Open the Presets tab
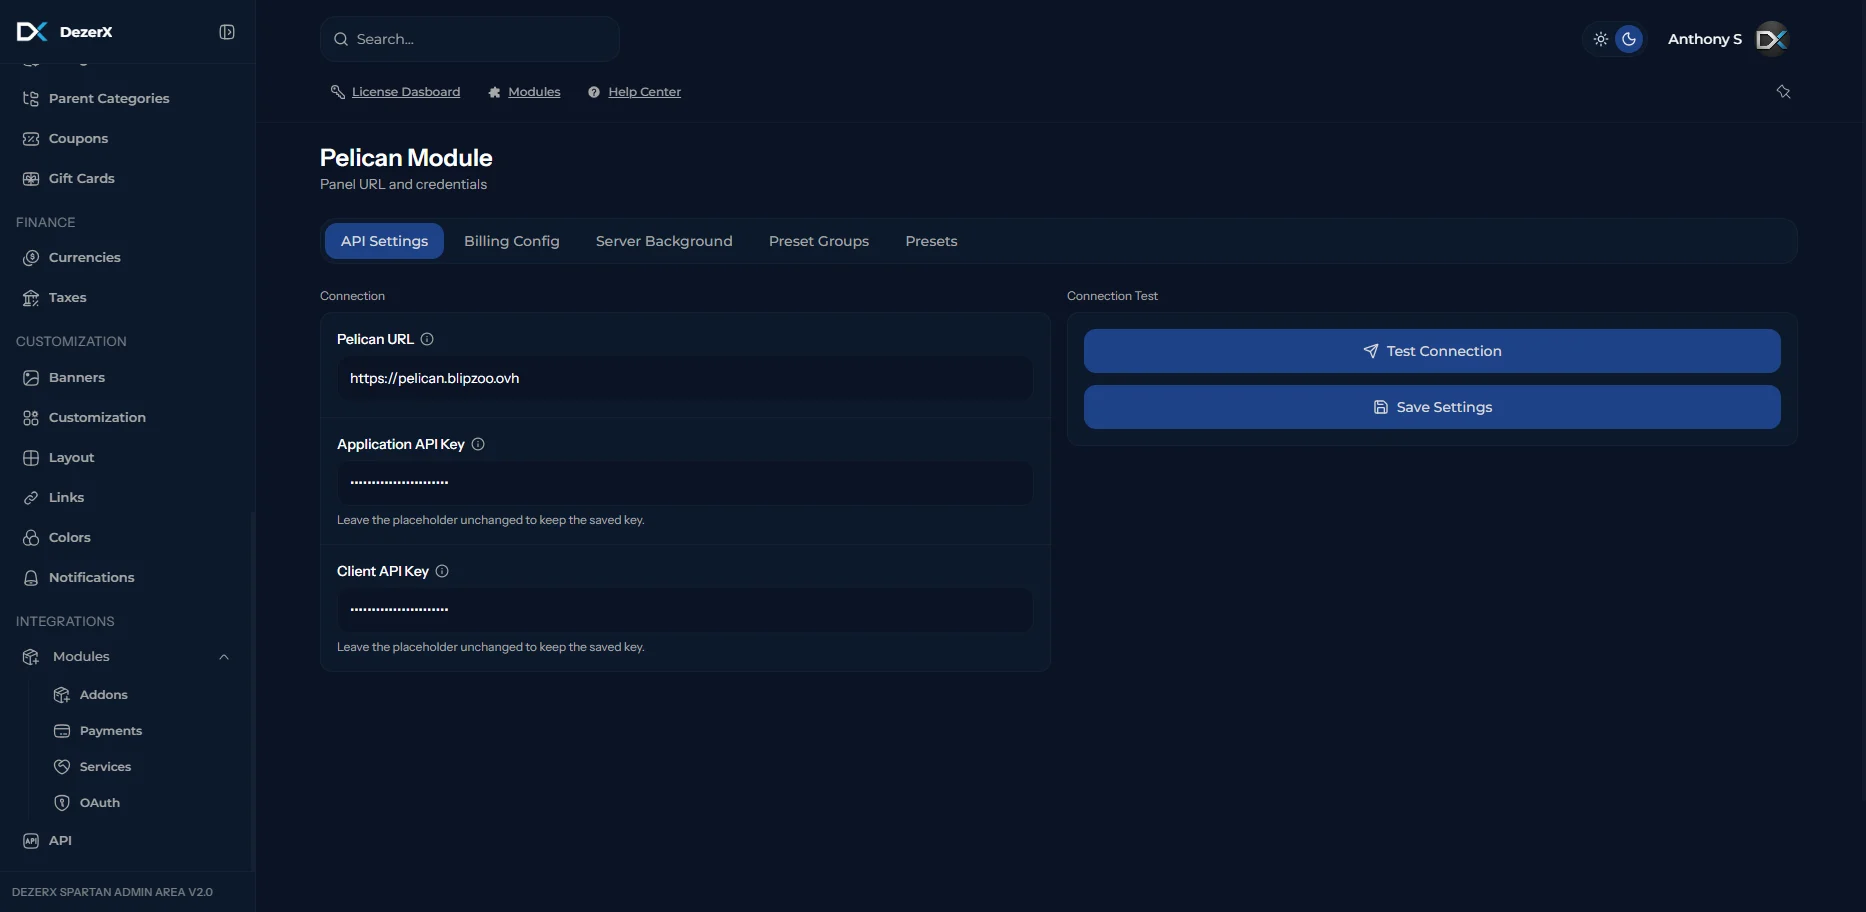 931,241
